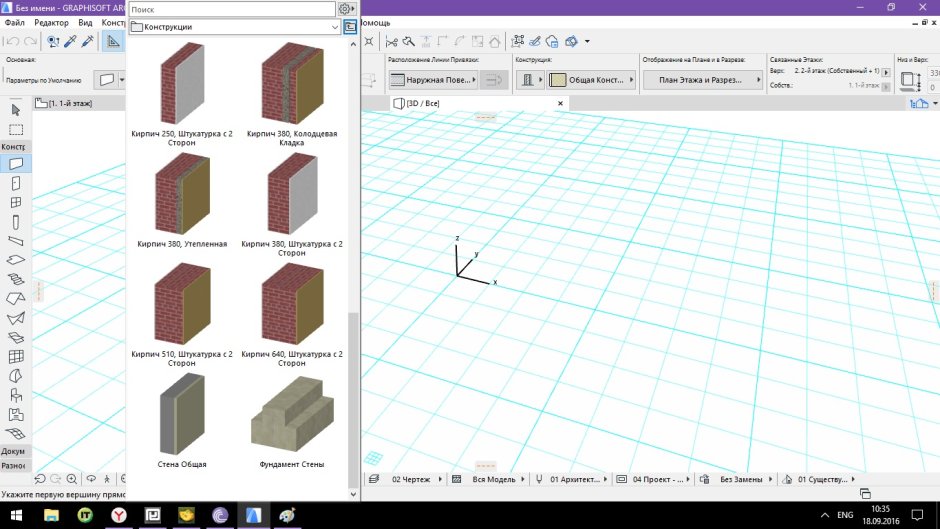Select the Stair tool
The height and width of the screenshot is (529, 940).
[16, 279]
